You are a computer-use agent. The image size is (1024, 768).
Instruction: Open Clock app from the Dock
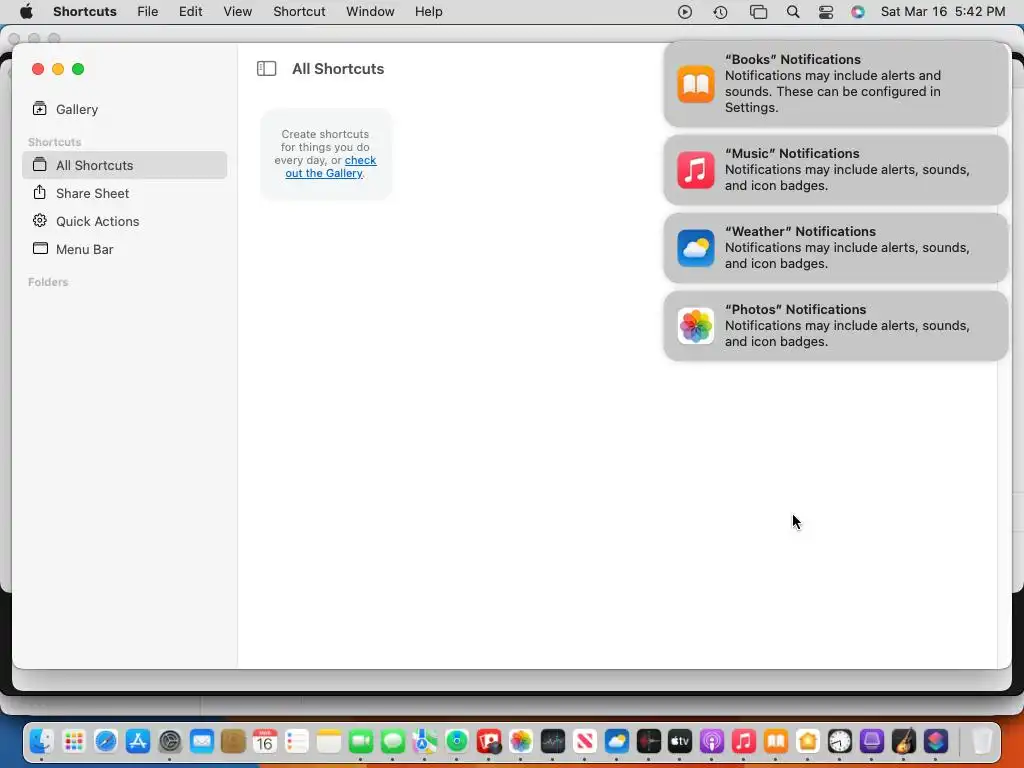pyautogui.click(x=840, y=741)
